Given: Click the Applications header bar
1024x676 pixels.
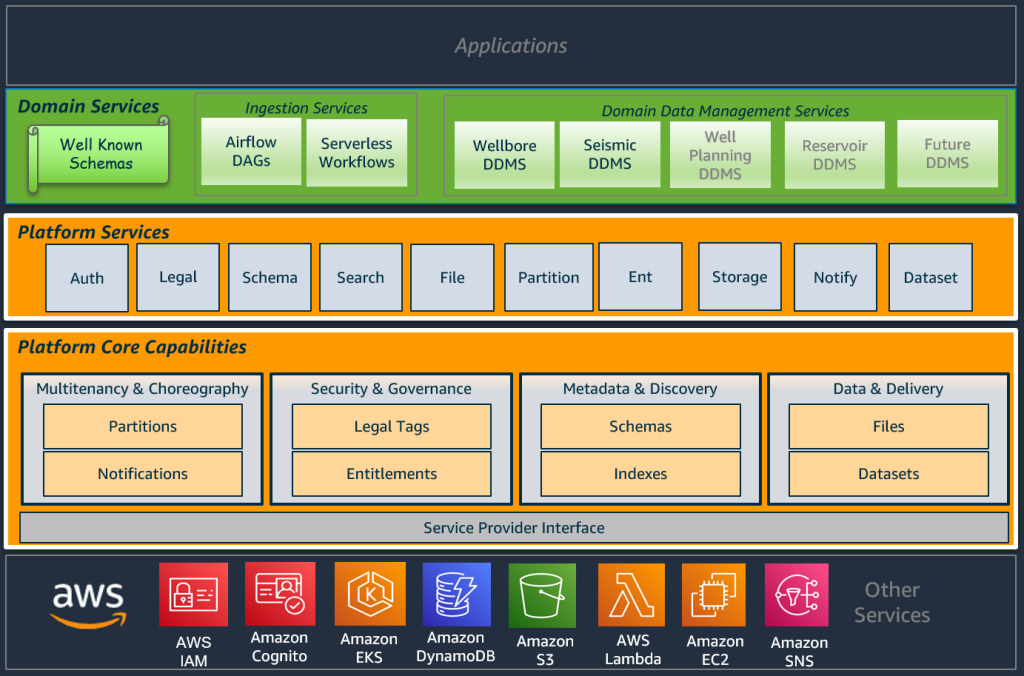Looking at the screenshot, I should pos(511,45).
